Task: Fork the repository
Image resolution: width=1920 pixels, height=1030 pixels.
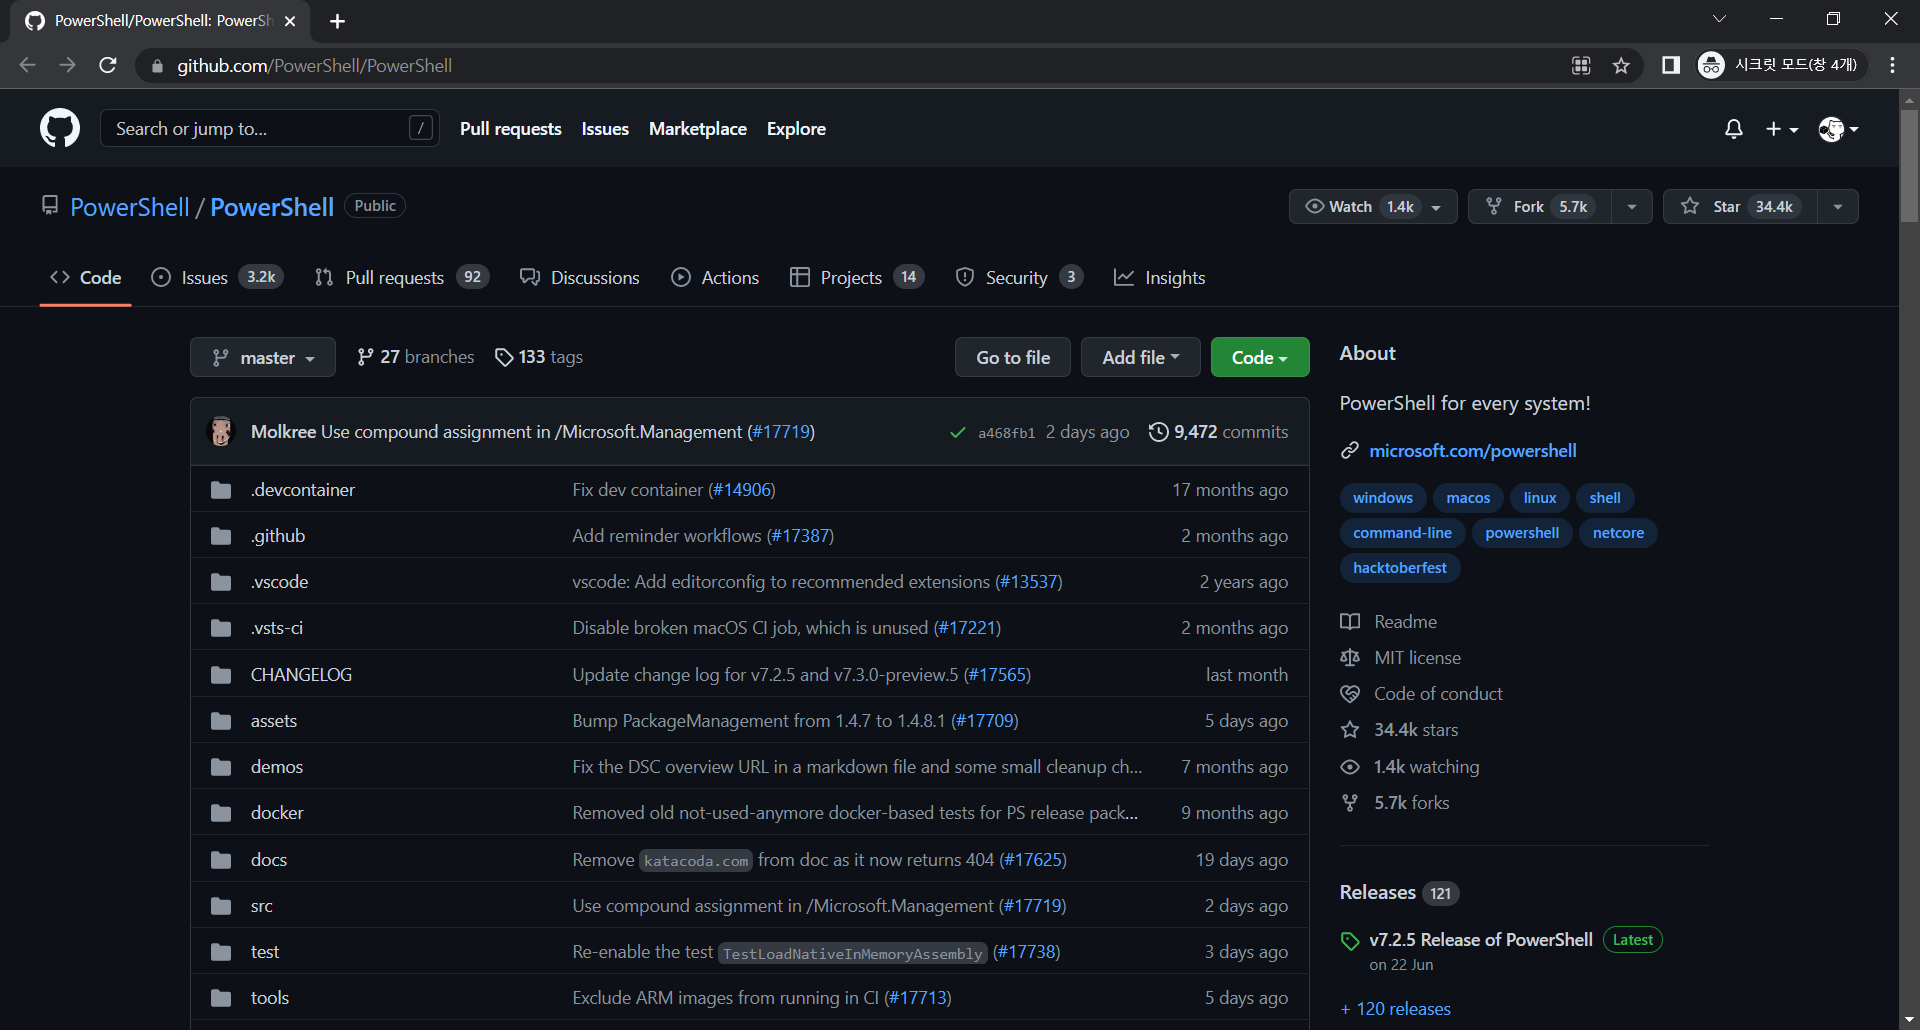Action: [x=1539, y=207]
